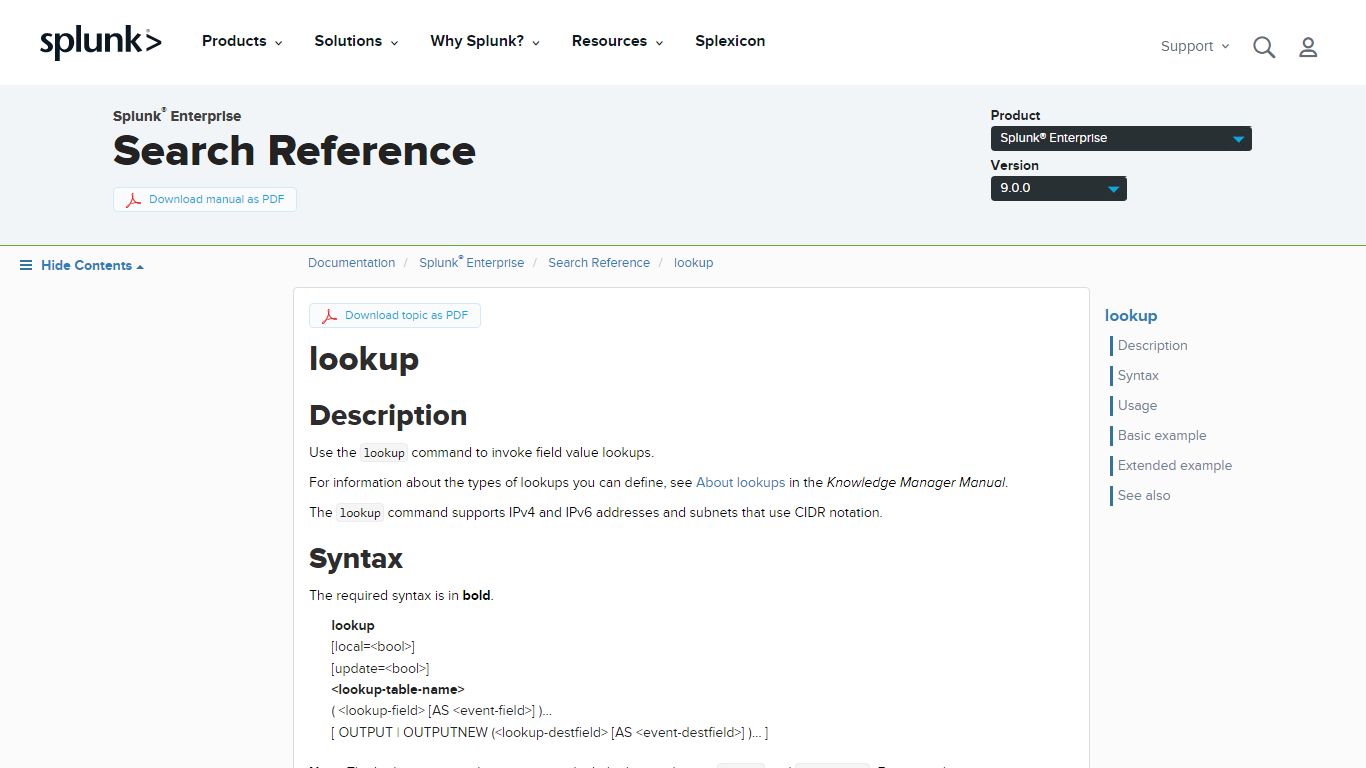Open the Resources menu
The width and height of the screenshot is (1366, 768).
(x=617, y=41)
